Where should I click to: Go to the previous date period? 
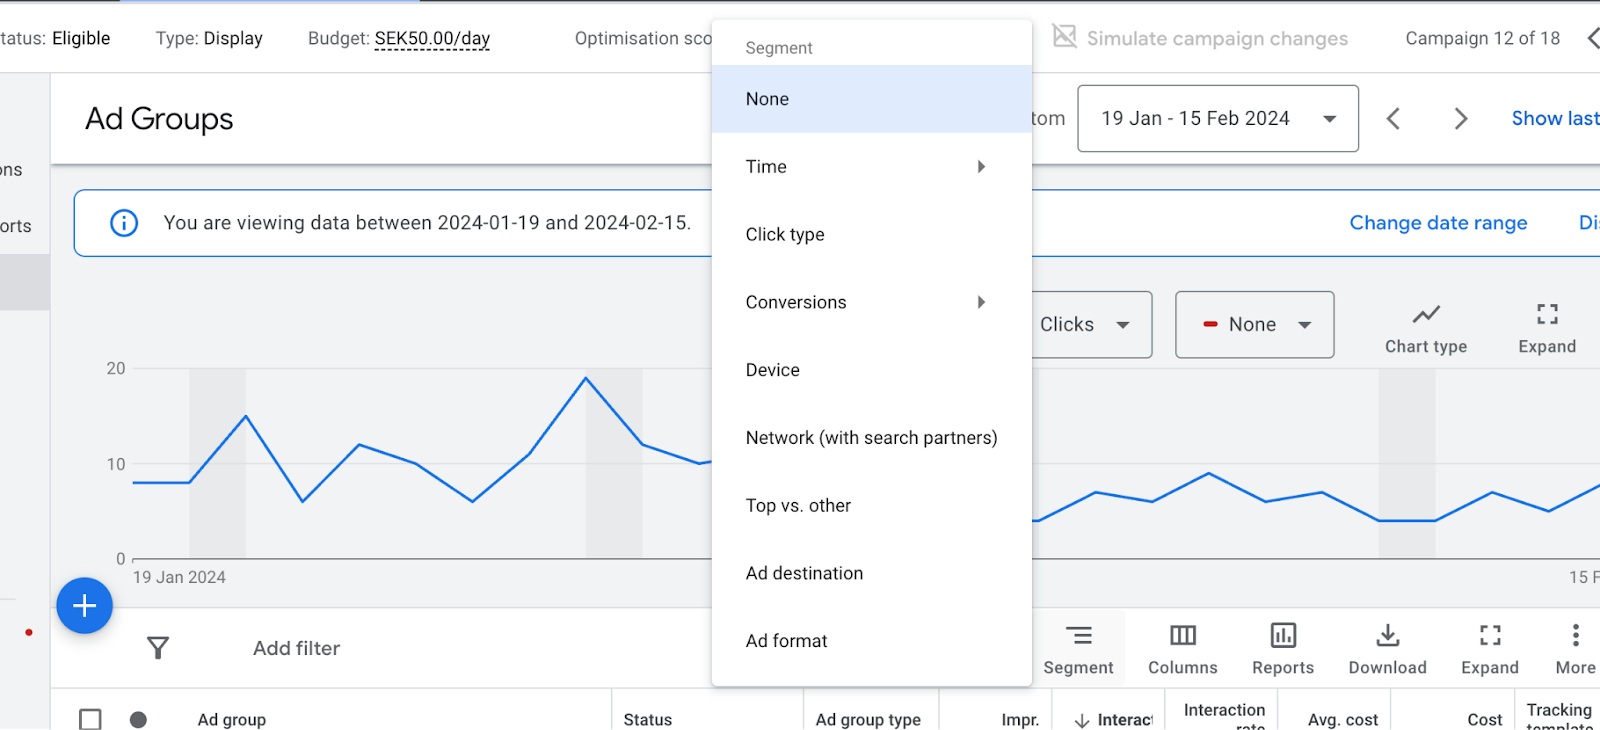coord(1393,119)
